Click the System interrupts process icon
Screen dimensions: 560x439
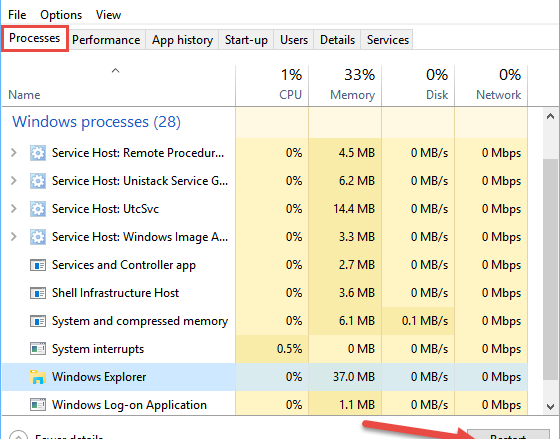tap(38, 349)
